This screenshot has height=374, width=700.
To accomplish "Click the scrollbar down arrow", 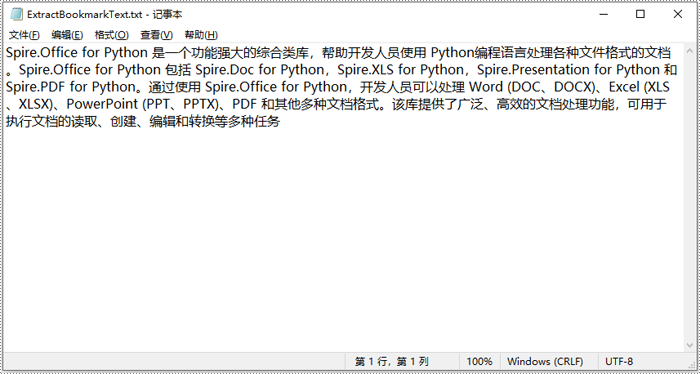I will coord(690,345).
